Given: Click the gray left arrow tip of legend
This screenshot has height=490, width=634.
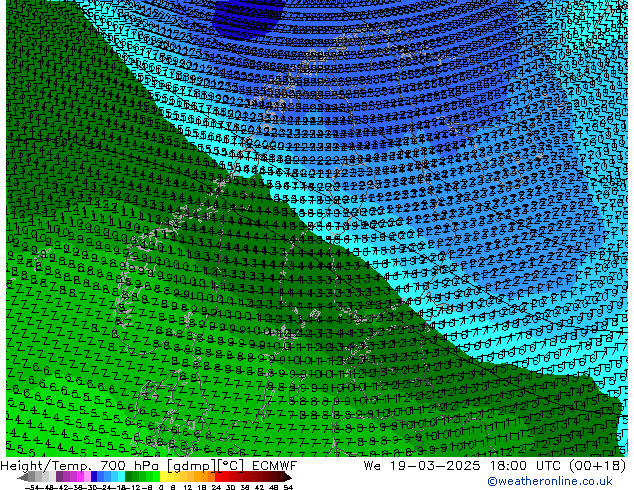Looking at the screenshot, I should click(x=22, y=477).
